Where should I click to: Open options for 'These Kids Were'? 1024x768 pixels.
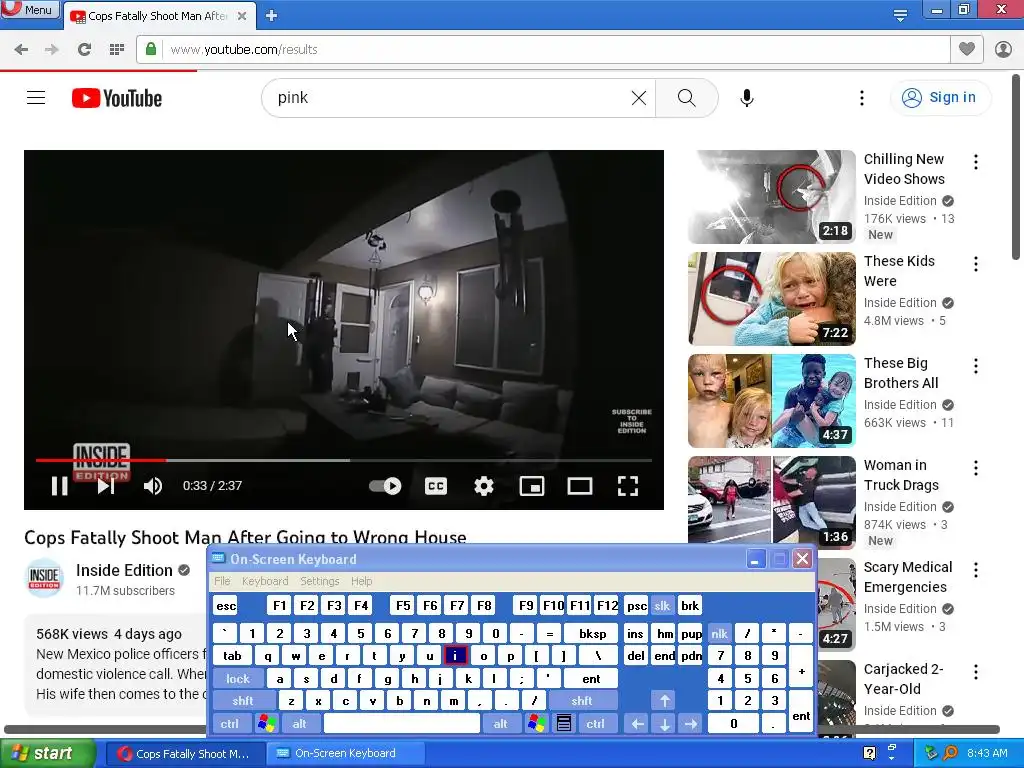coord(976,264)
